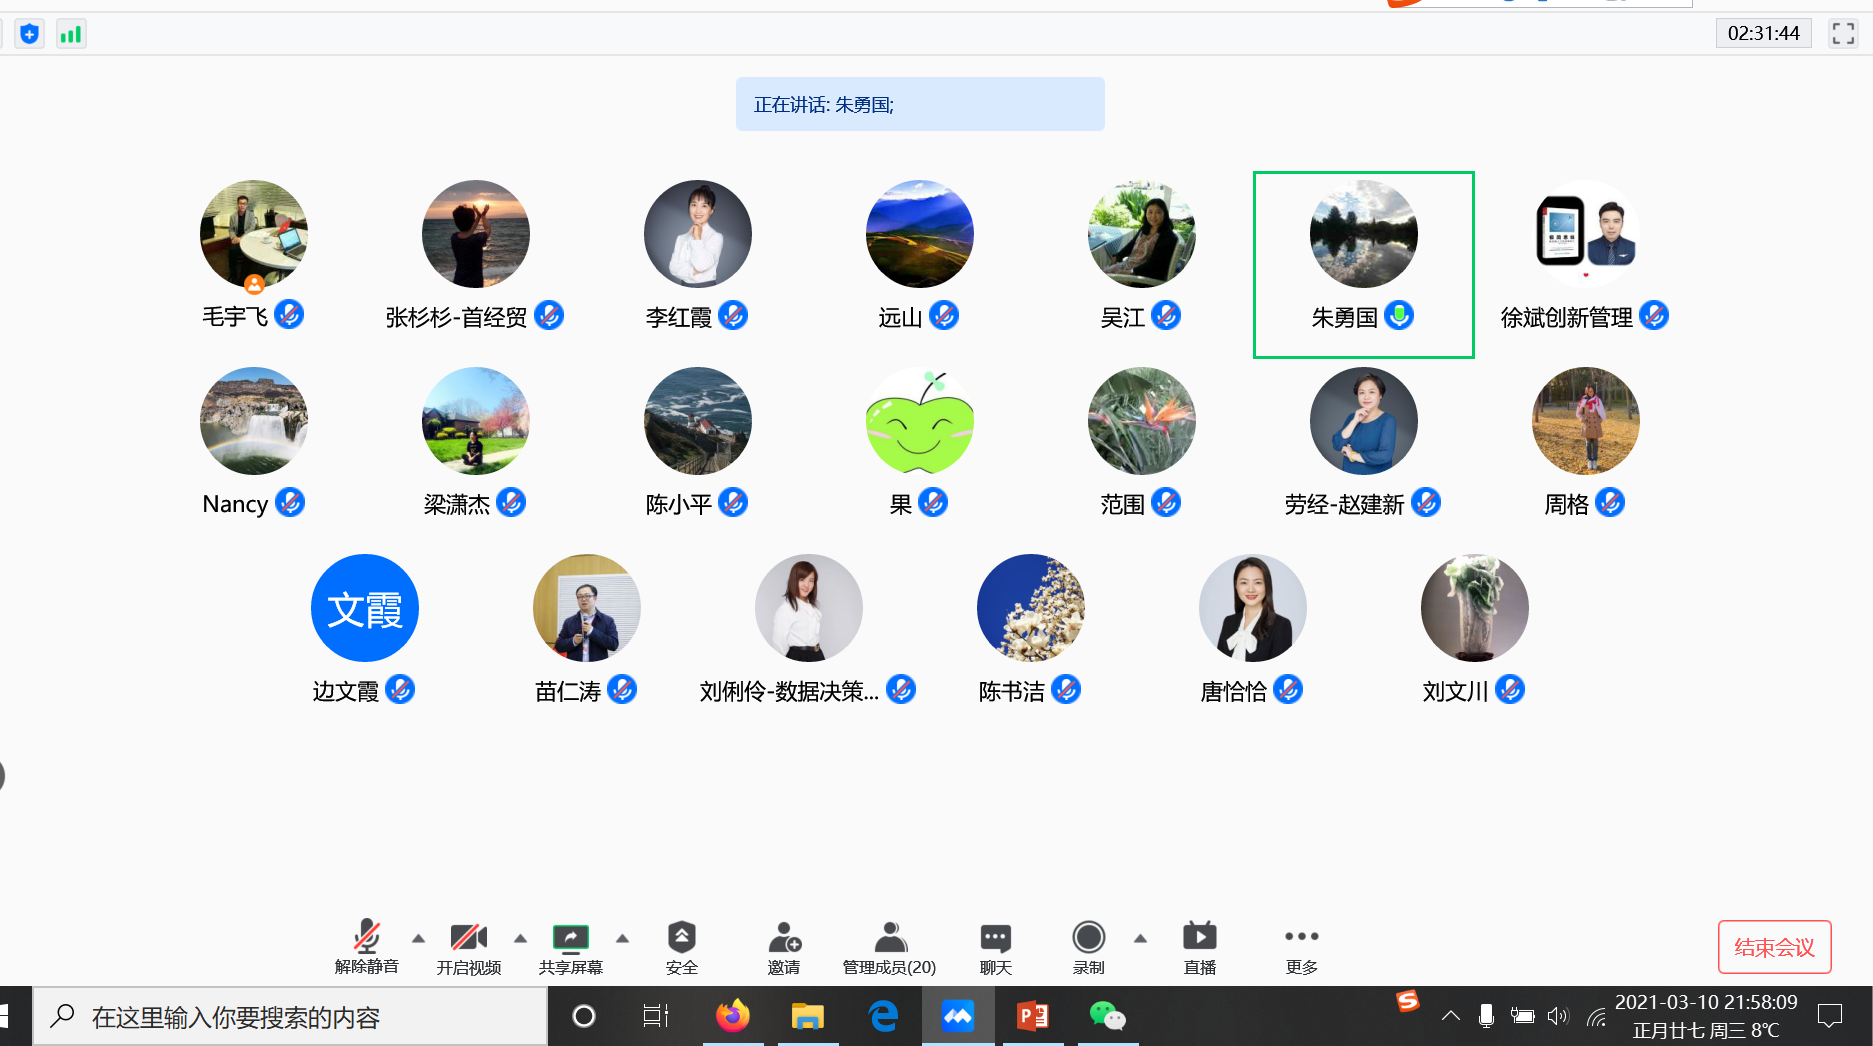
Task: Open WeChat from the taskbar
Action: (x=1107, y=1017)
